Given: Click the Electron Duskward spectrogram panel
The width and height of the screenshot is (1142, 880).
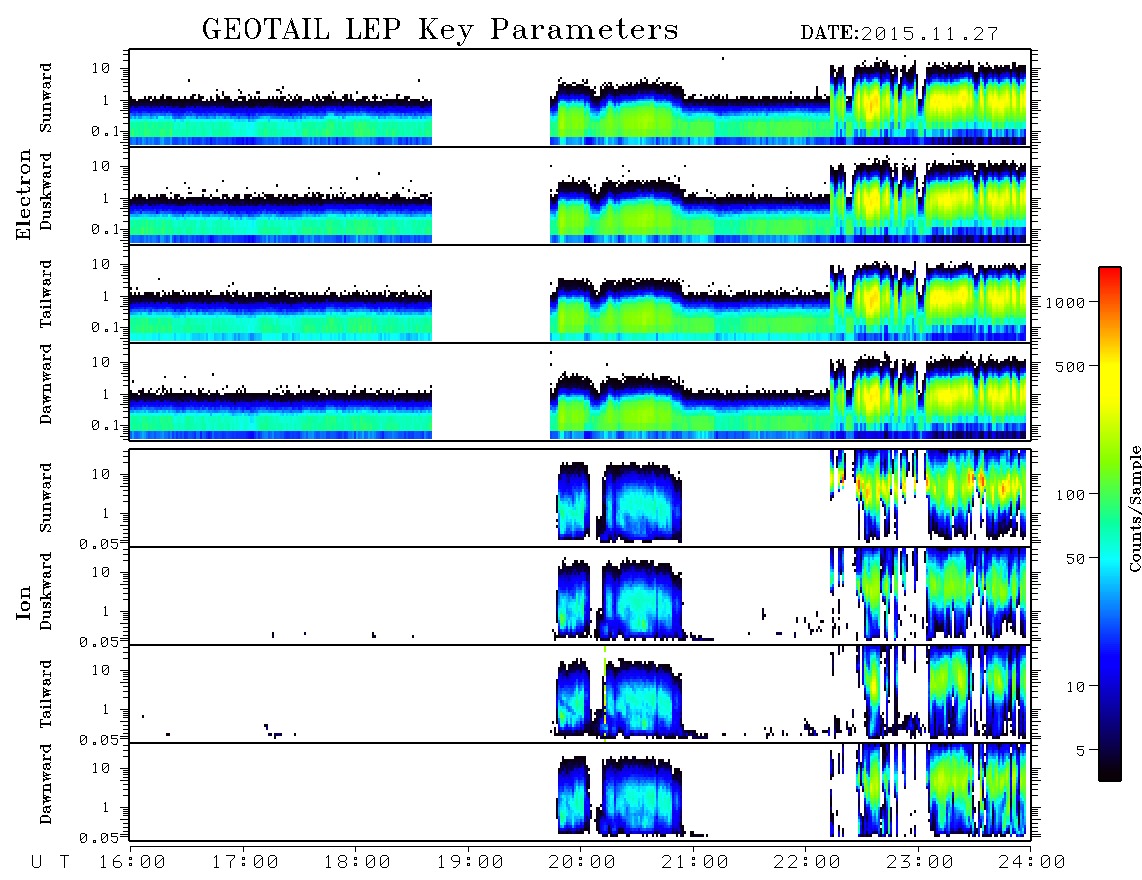Looking at the screenshot, I should [580, 195].
